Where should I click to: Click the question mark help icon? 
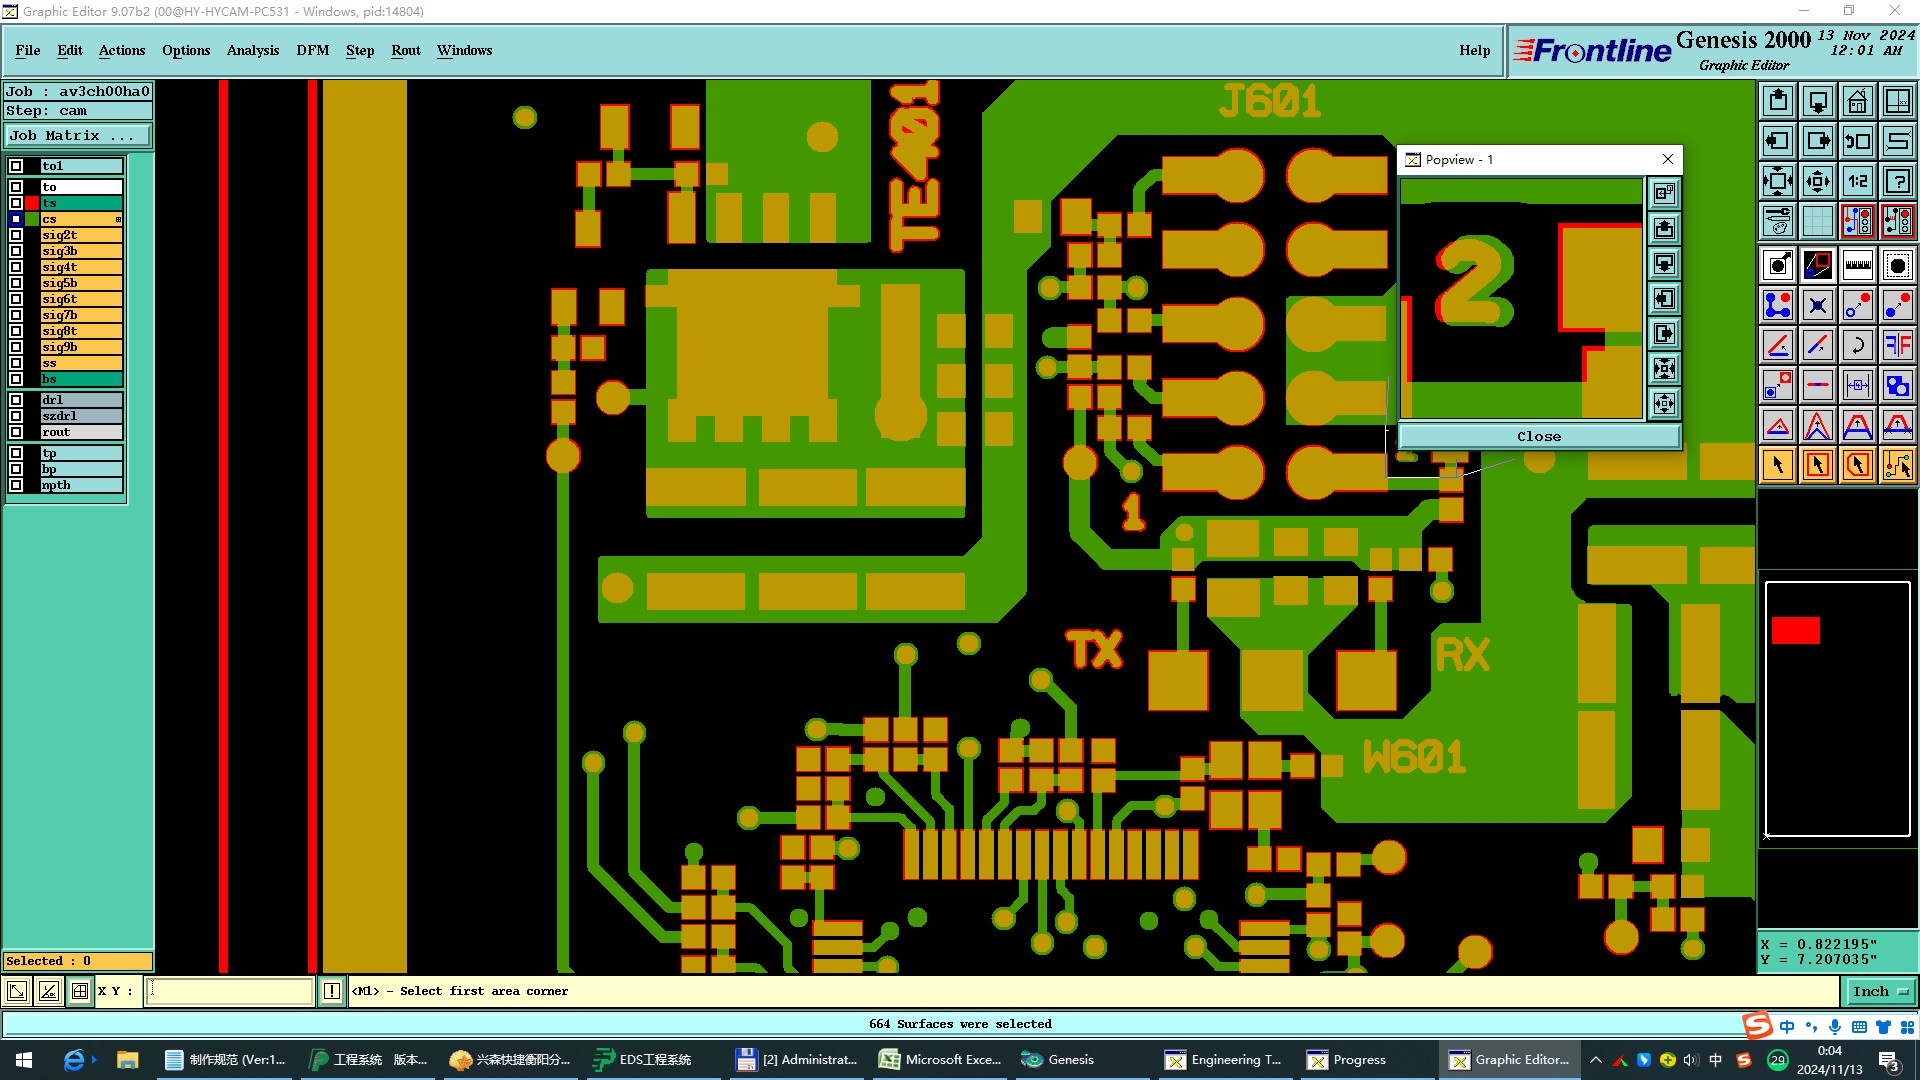pyautogui.click(x=1898, y=181)
